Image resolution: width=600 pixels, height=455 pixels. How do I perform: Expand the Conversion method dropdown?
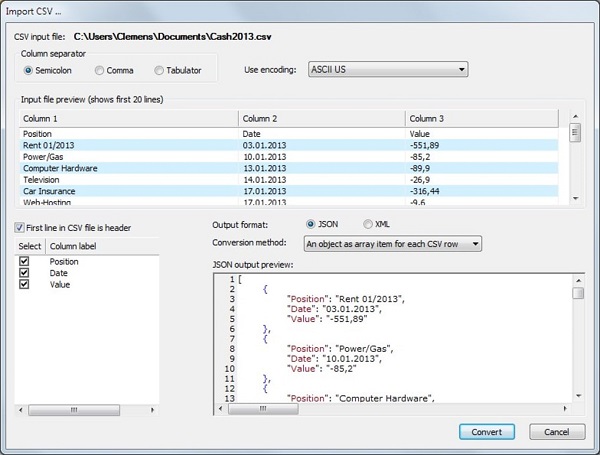coord(393,243)
